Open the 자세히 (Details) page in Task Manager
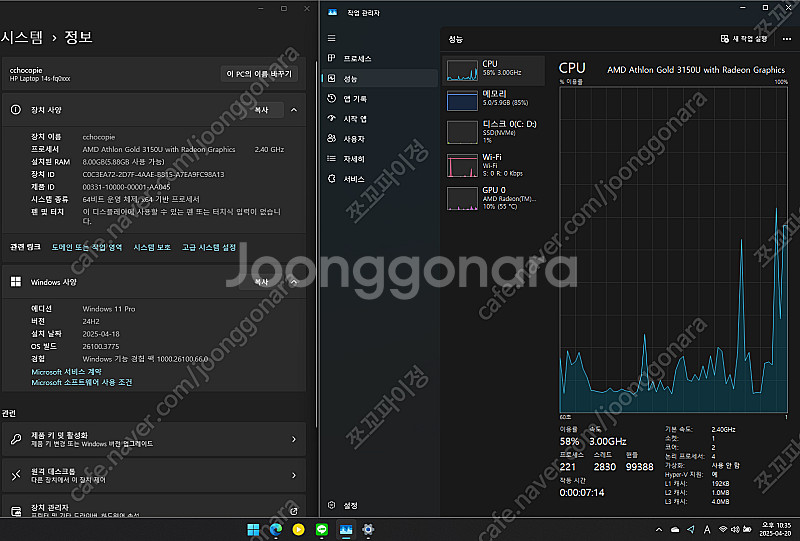Image resolution: width=800 pixels, height=541 pixels. click(x=380, y=159)
